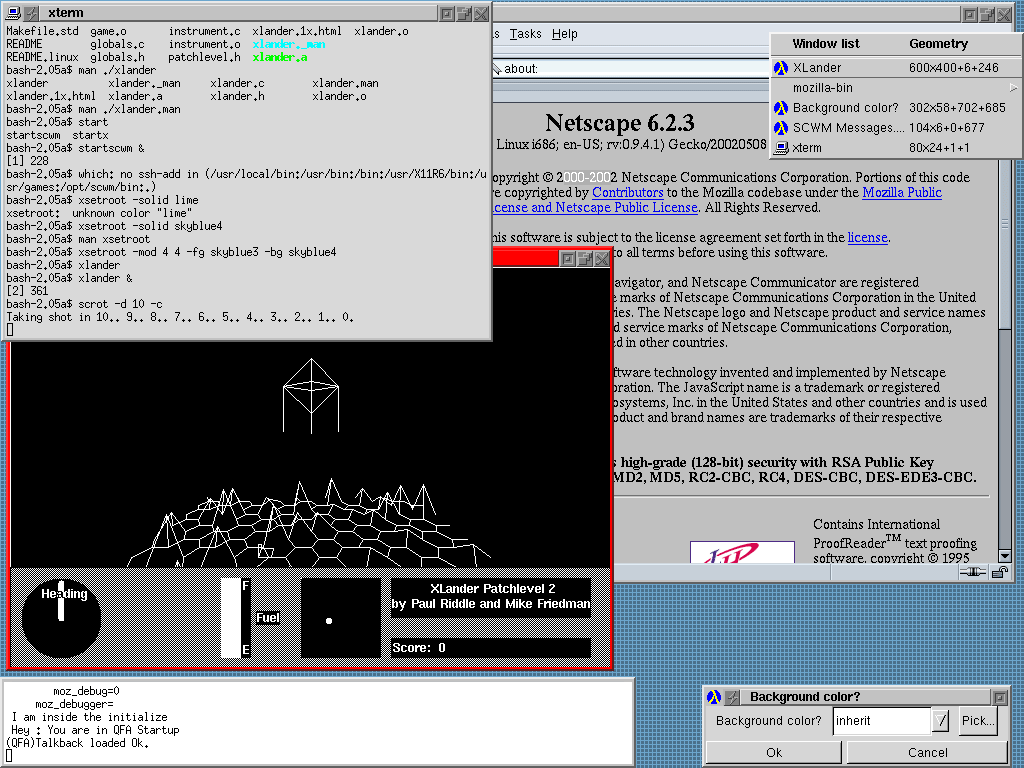Screen dimensions: 1024x768
Task: Maximize the xterm window from its title bar
Action: 464,13
